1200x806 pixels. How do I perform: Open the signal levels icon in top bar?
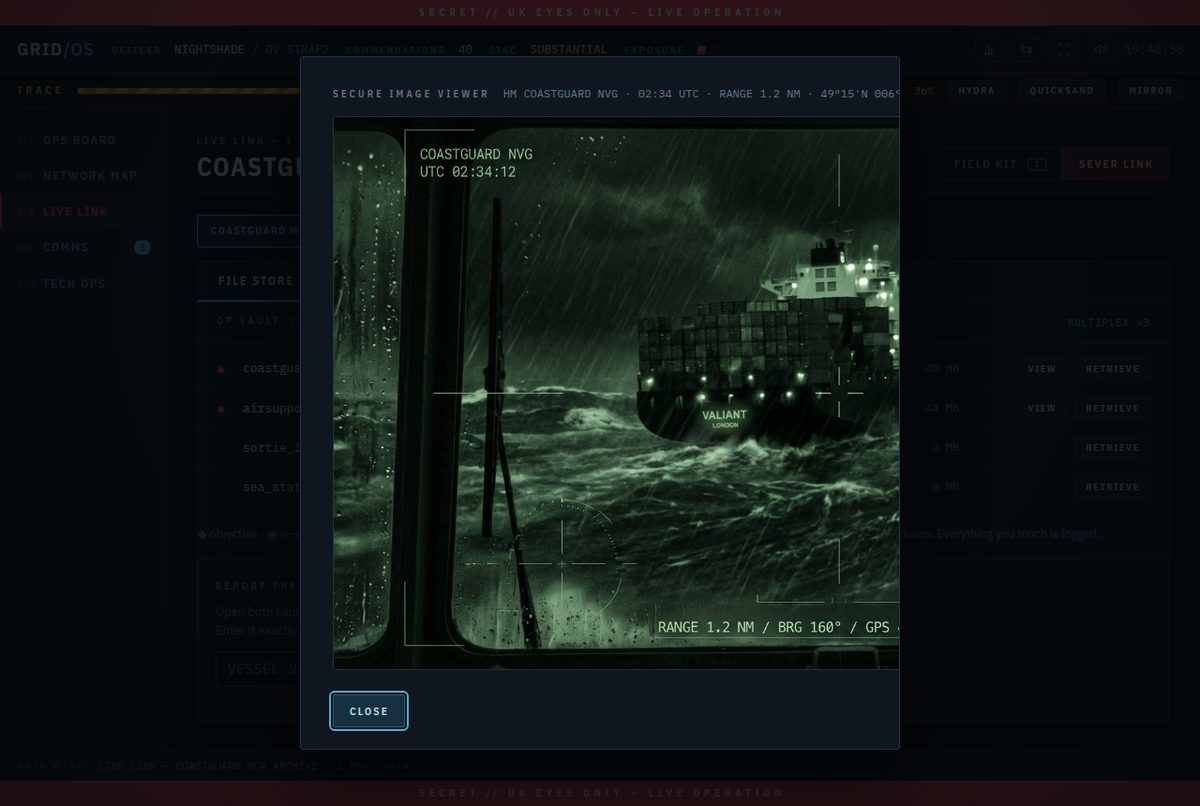pyautogui.click(x=989, y=50)
